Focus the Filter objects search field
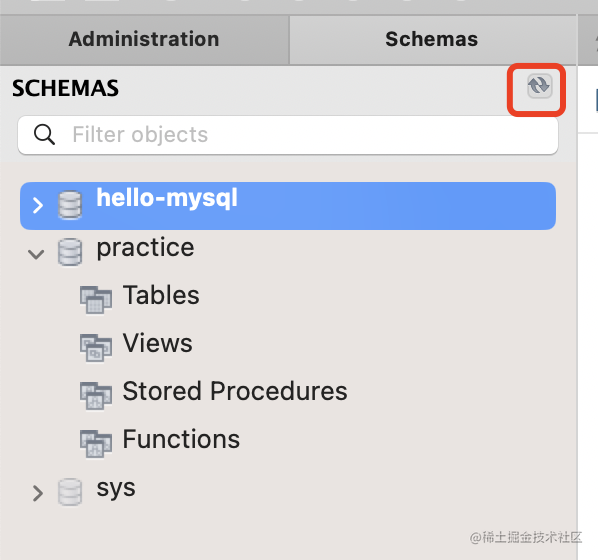Screen dimensions: 598x560 [x=288, y=135]
